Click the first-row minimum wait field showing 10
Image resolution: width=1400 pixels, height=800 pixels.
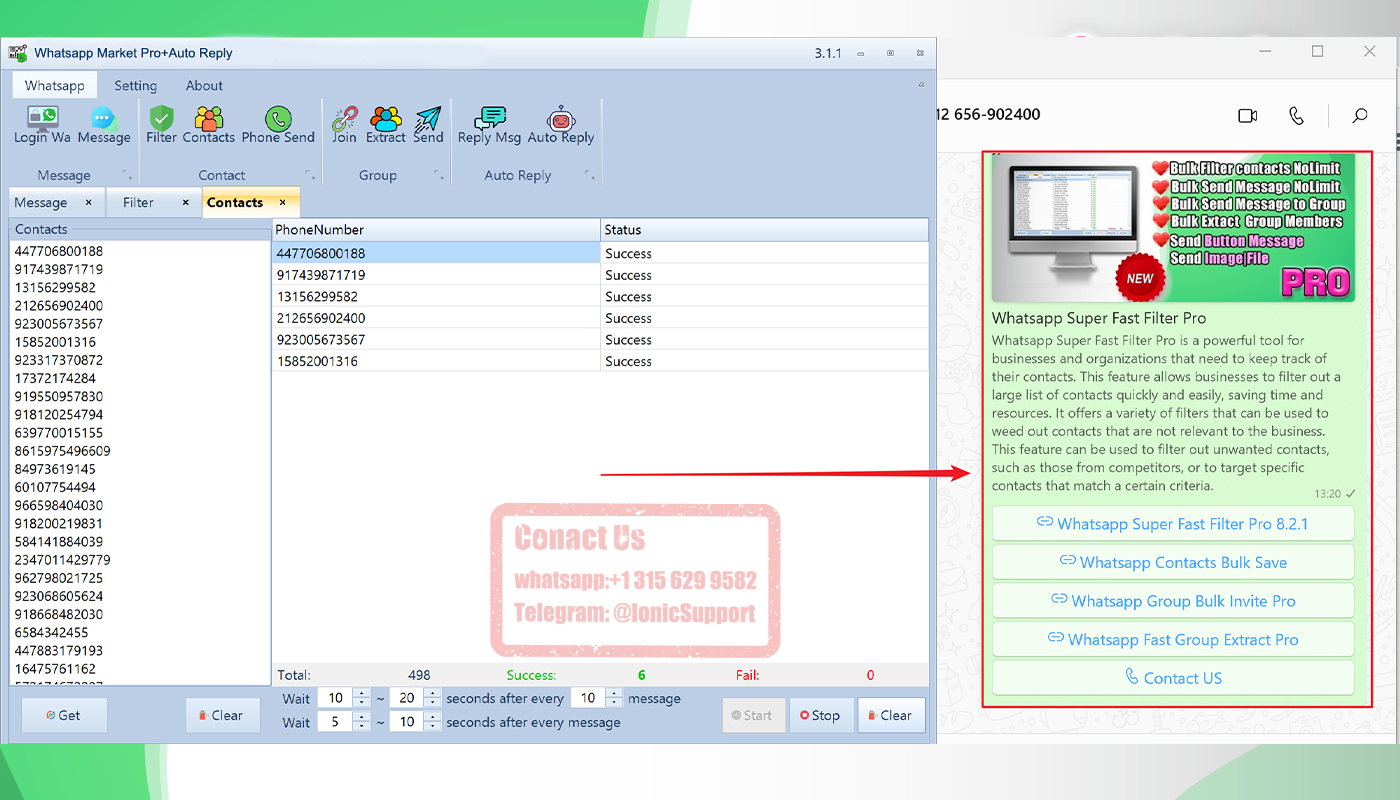coord(335,698)
